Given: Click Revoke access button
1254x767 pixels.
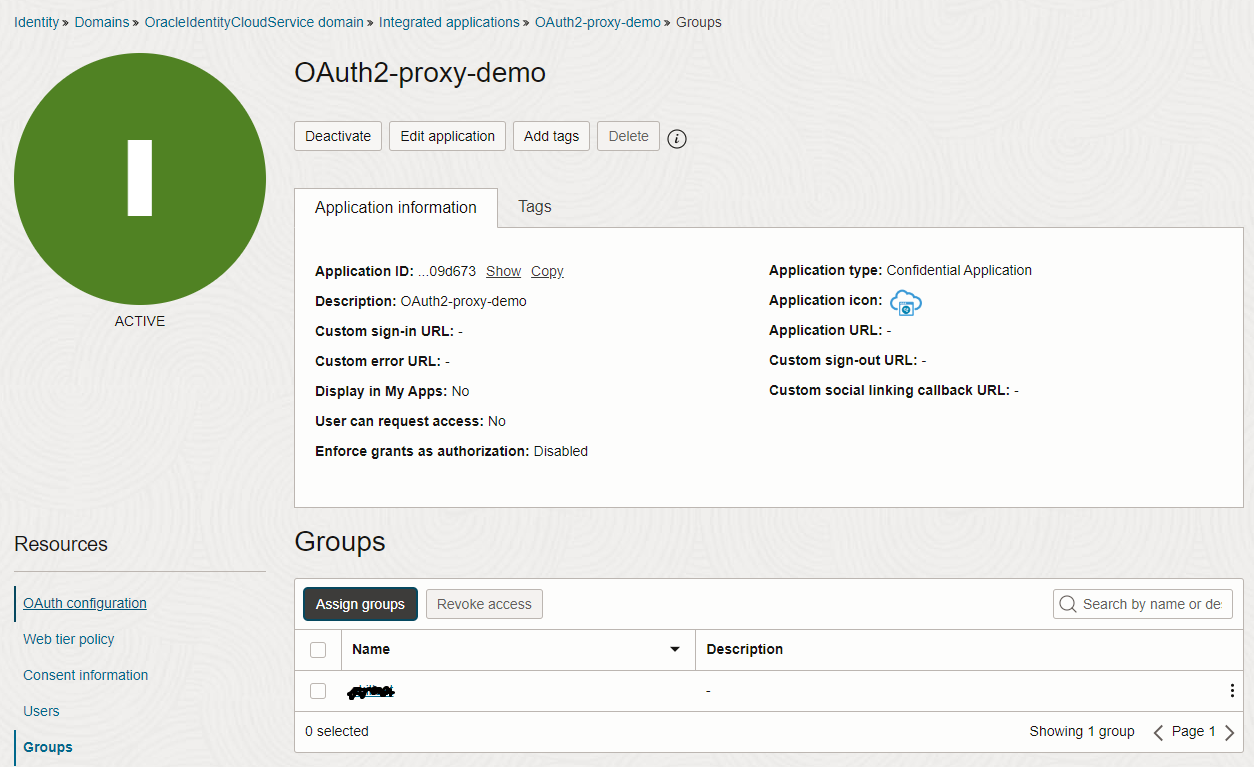Looking at the screenshot, I should (x=484, y=604).
